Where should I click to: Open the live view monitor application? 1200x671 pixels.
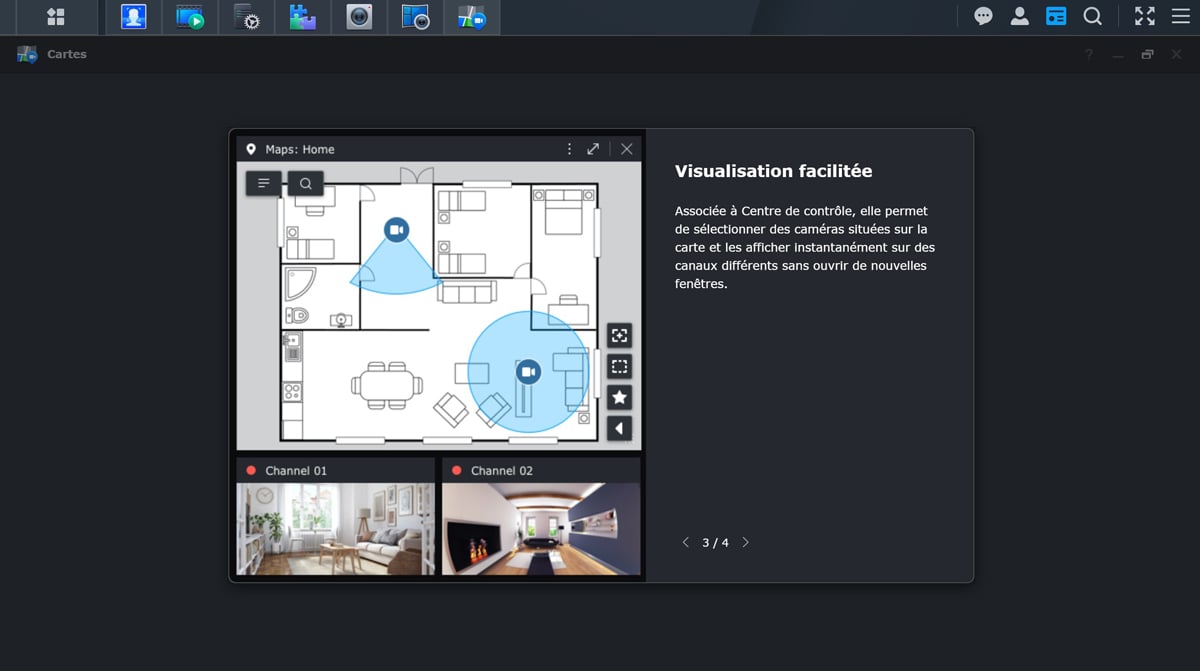click(415, 17)
